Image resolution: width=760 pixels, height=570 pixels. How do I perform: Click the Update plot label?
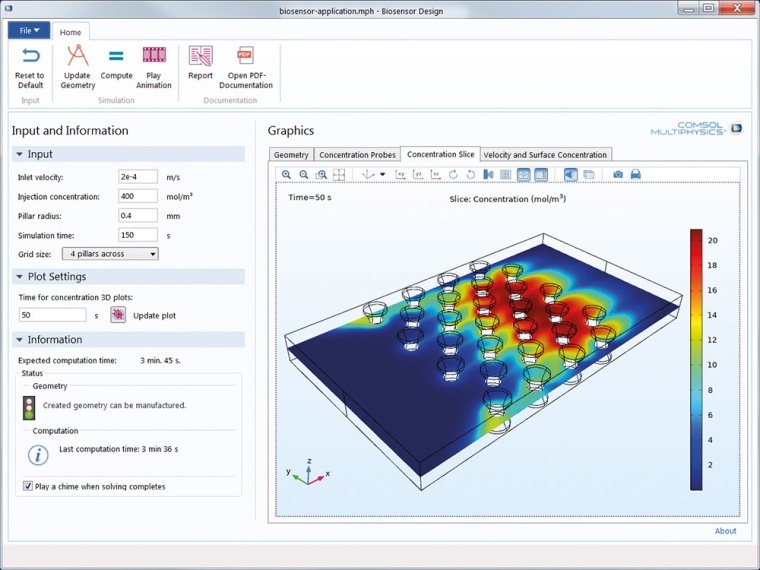pyautogui.click(x=154, y=316)
